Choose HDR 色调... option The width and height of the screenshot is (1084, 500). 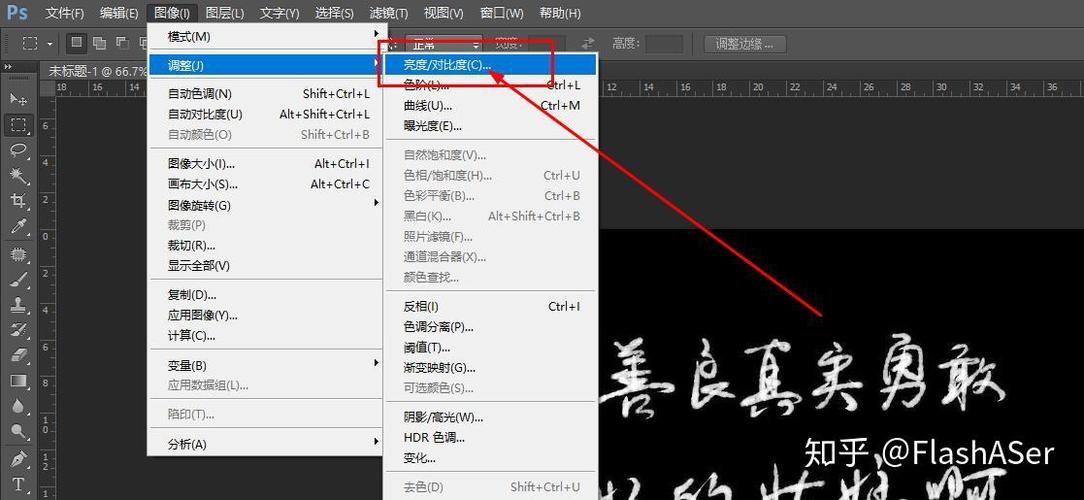pos(490,438)
